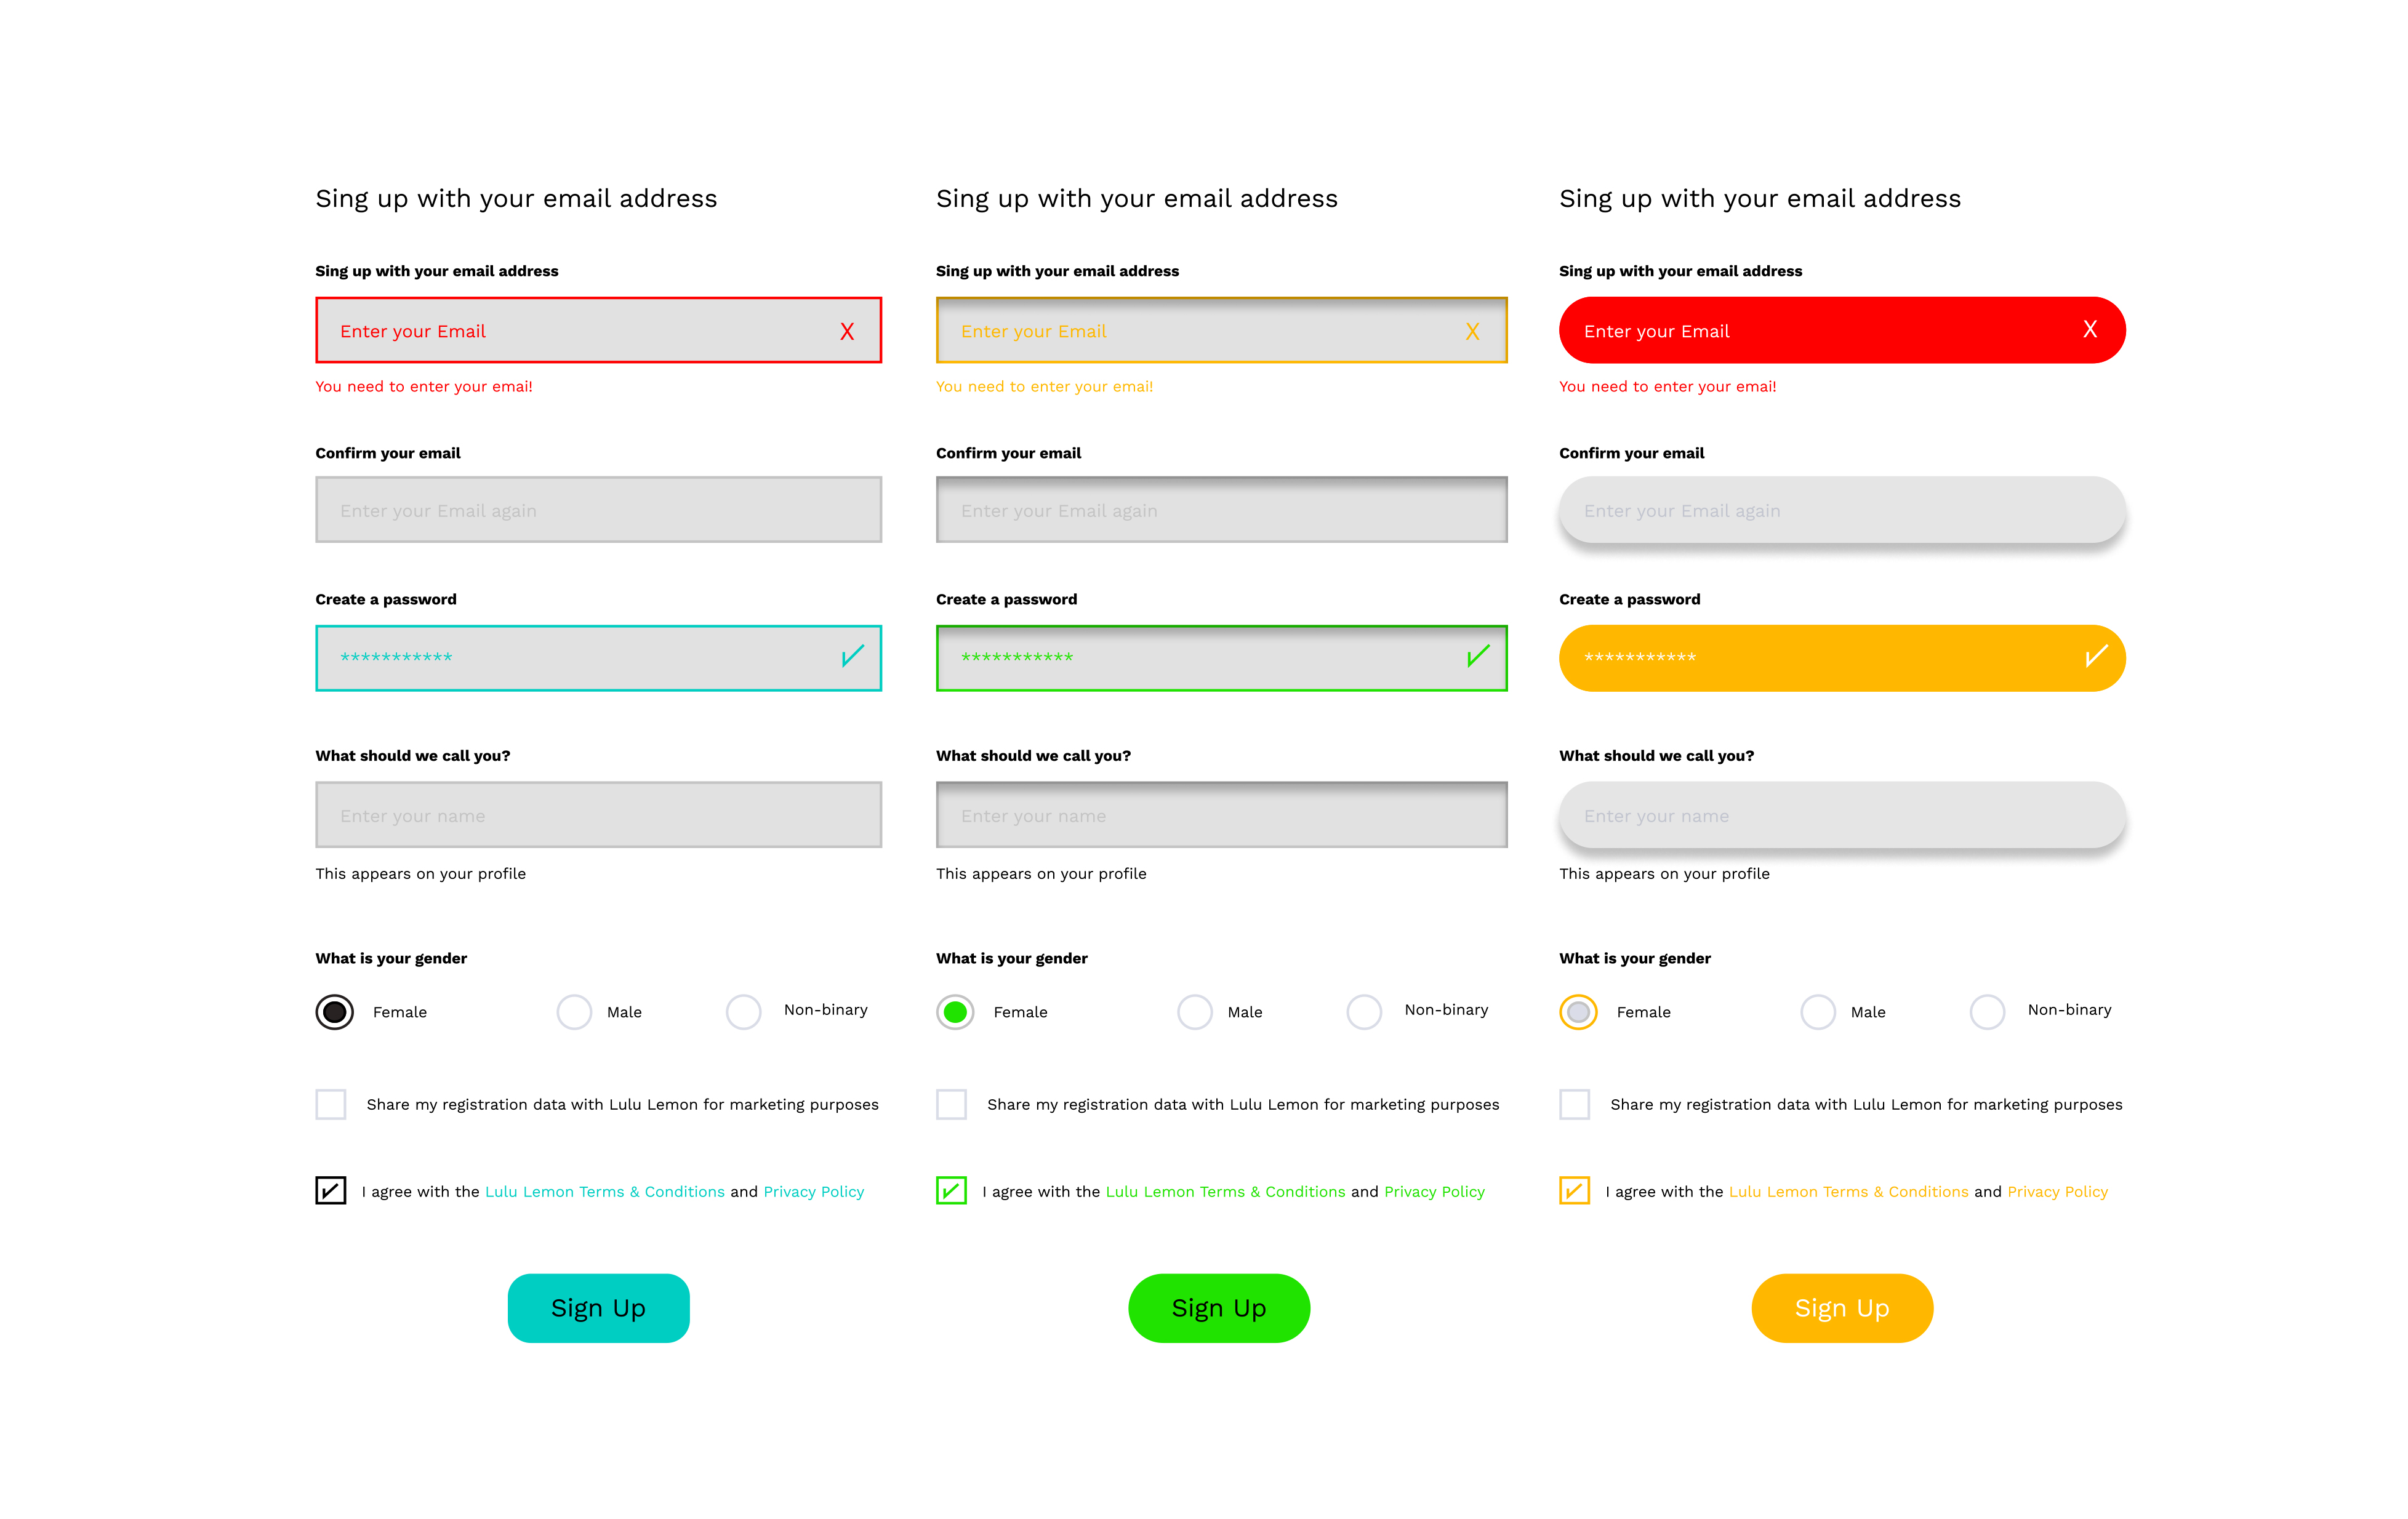Viewport: 2408px width, 1519px height.
Task: Open the orange Lulu Lemon Terms & Conditions link
Action: [1848, 1192]
